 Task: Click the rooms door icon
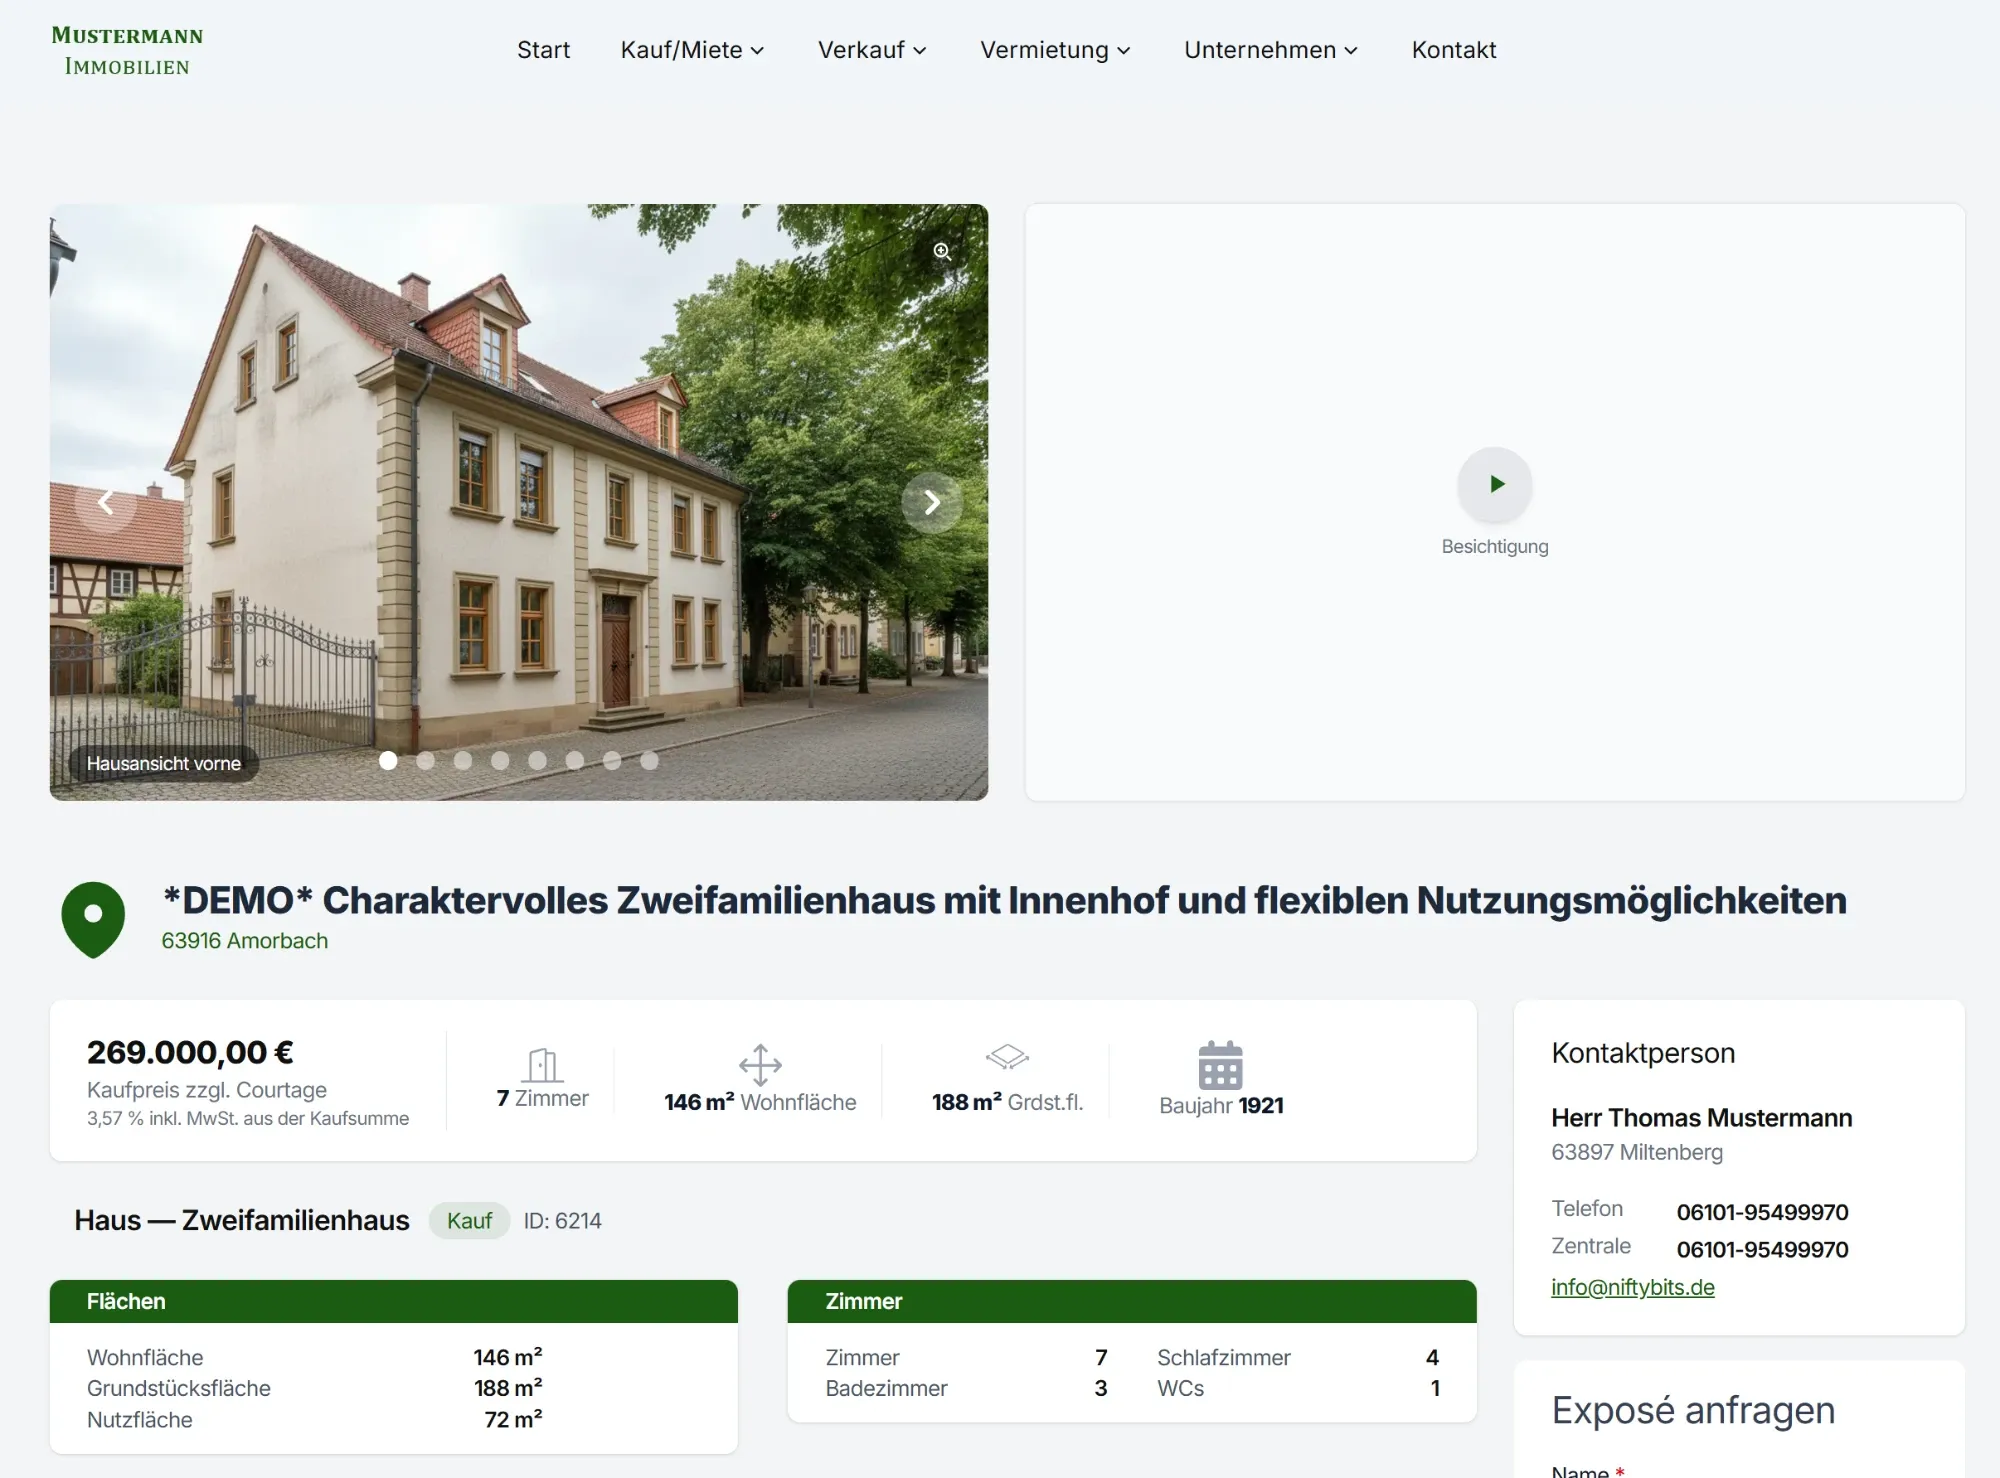[543, 1065]
